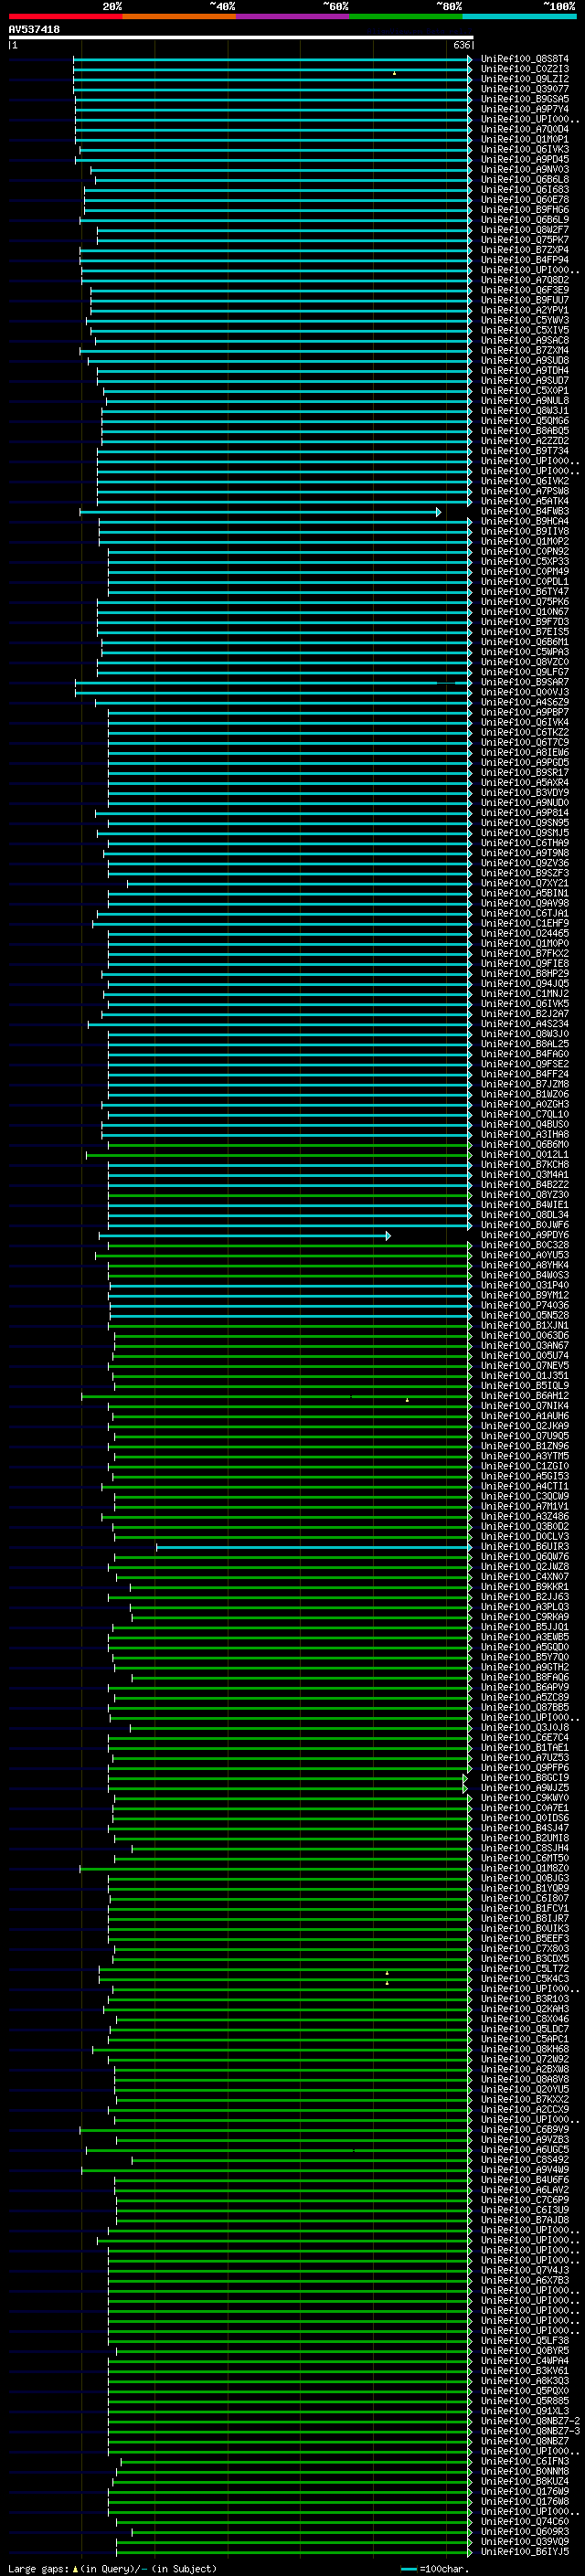
Task: Open hit UniRef100_Q8S8T4
Action: pyautogui.click(x=525, y=59)
